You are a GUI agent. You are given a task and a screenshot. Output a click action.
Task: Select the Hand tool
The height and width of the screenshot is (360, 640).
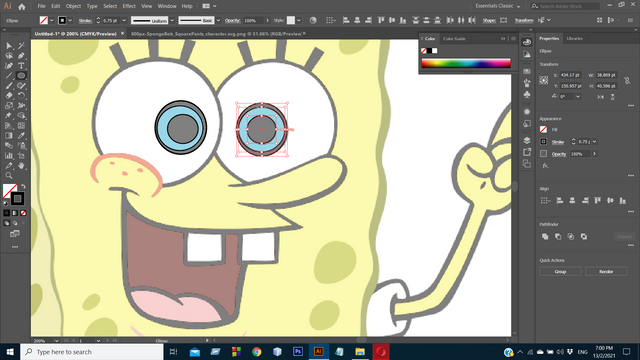(x=21, y=166)
